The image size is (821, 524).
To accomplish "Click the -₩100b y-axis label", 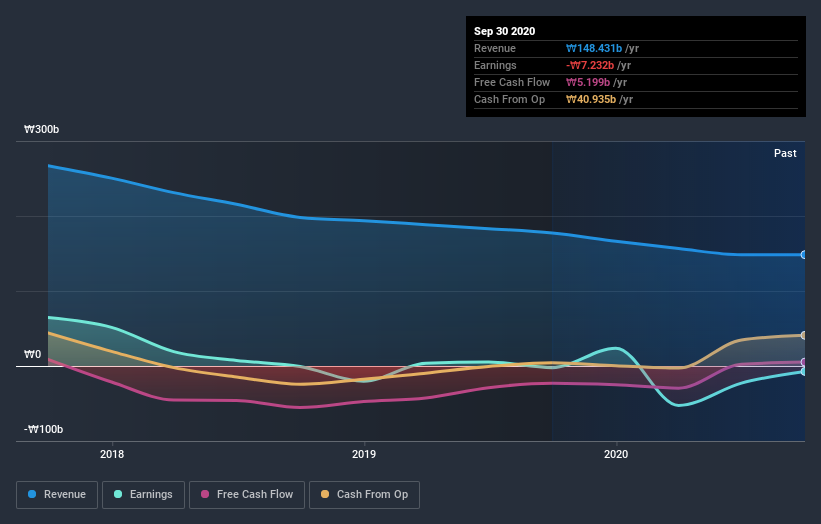I will click(x=43, y=429).
